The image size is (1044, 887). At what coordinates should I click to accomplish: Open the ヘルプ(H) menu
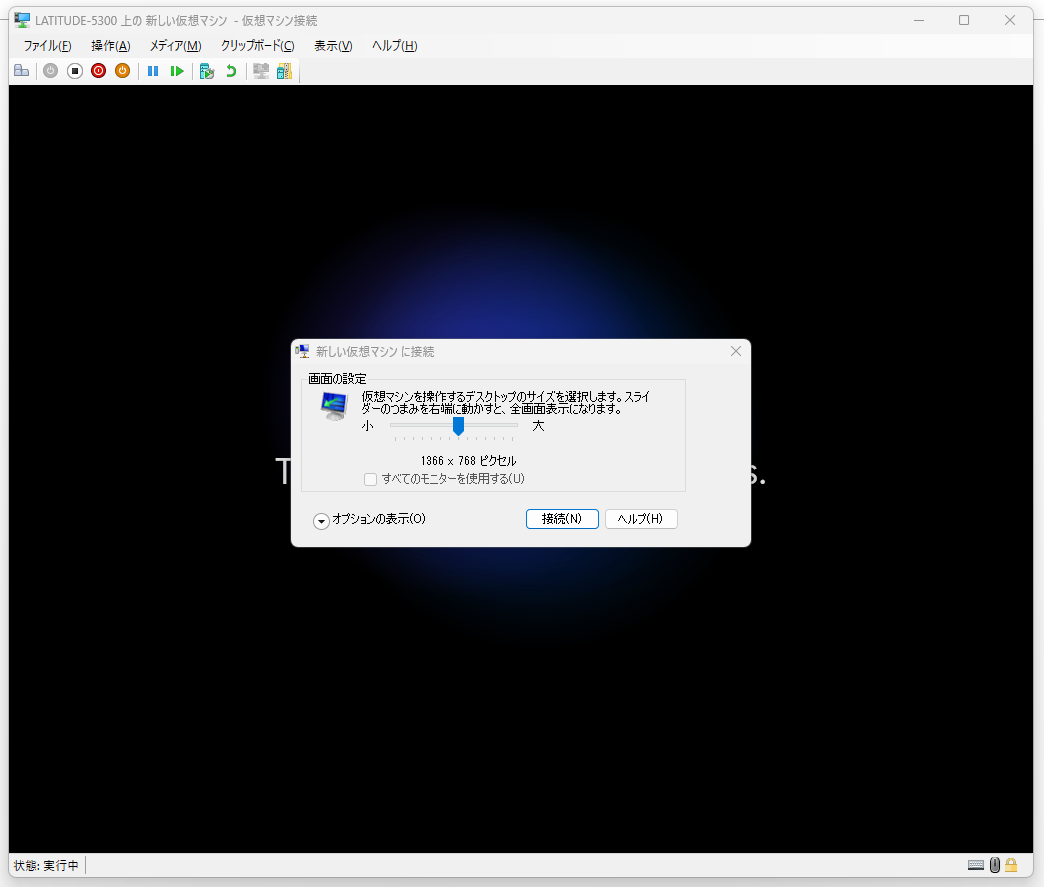coord(395,46)
